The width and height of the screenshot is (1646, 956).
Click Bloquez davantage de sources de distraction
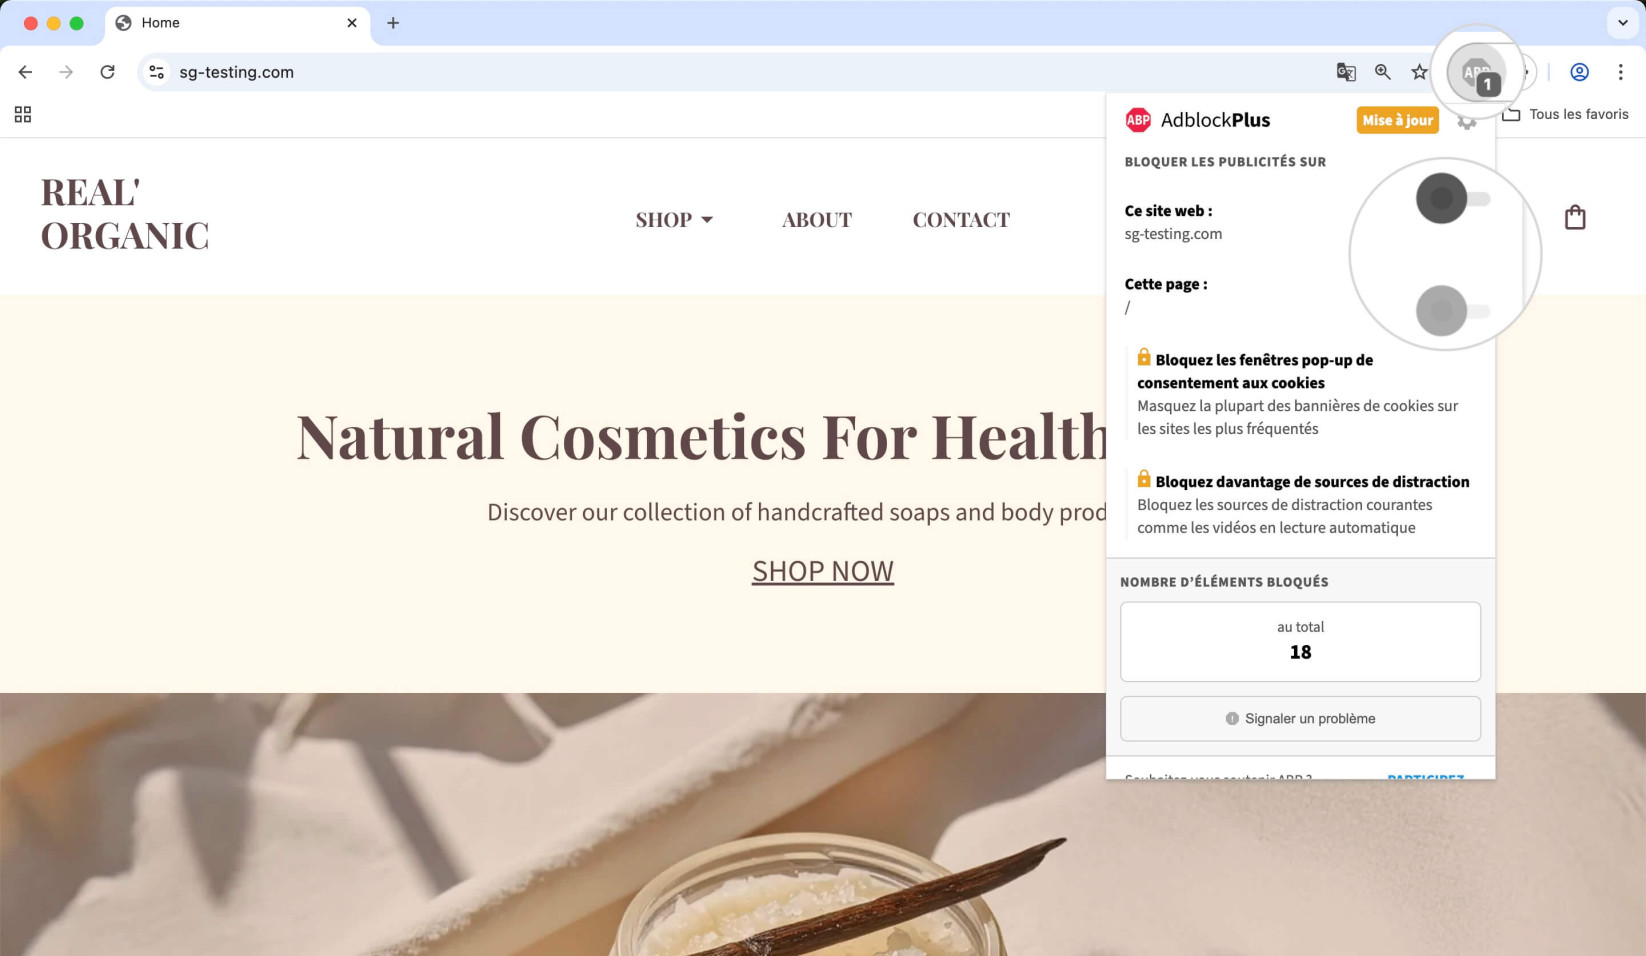click(1312, 482)
